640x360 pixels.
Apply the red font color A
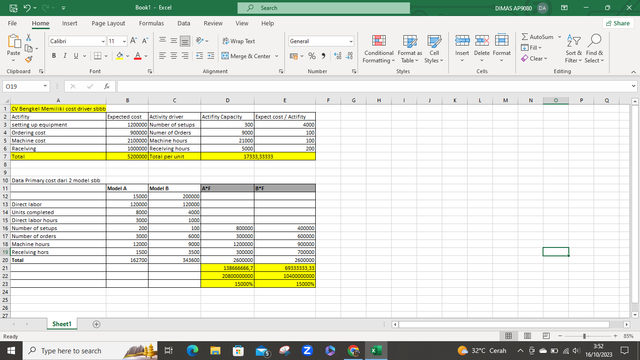138,56
